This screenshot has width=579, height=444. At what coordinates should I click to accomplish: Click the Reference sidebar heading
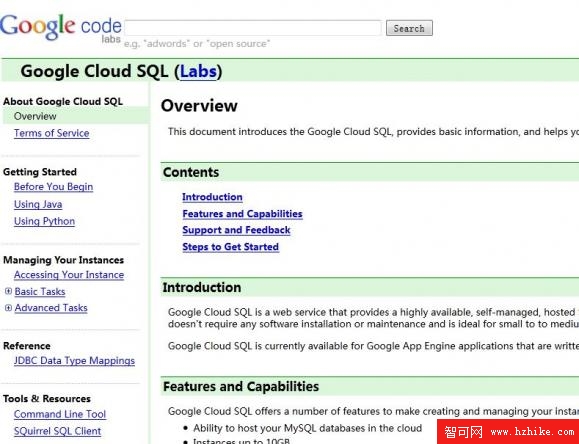point(27,346)
